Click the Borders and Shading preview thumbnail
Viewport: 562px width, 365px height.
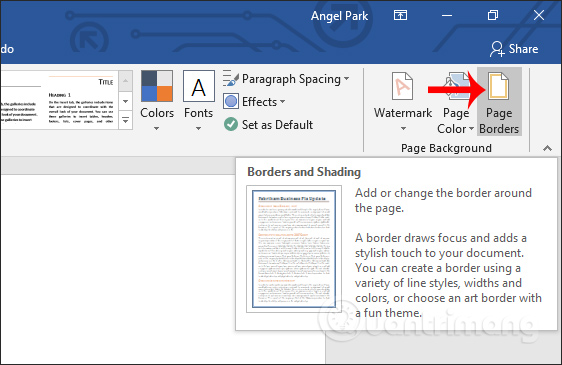[294, 249]
